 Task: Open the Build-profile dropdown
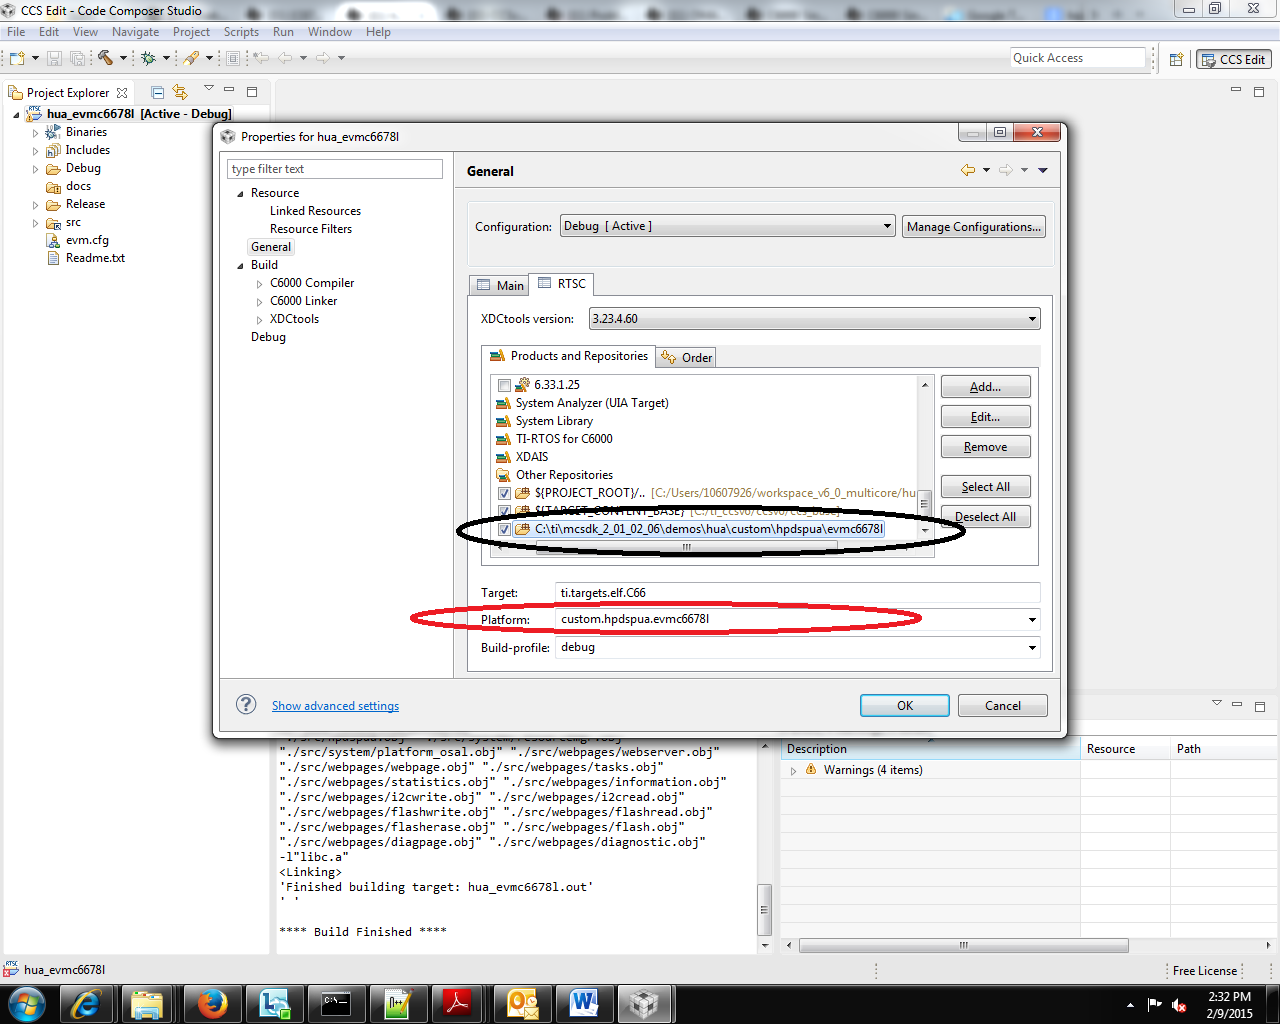1032,648
